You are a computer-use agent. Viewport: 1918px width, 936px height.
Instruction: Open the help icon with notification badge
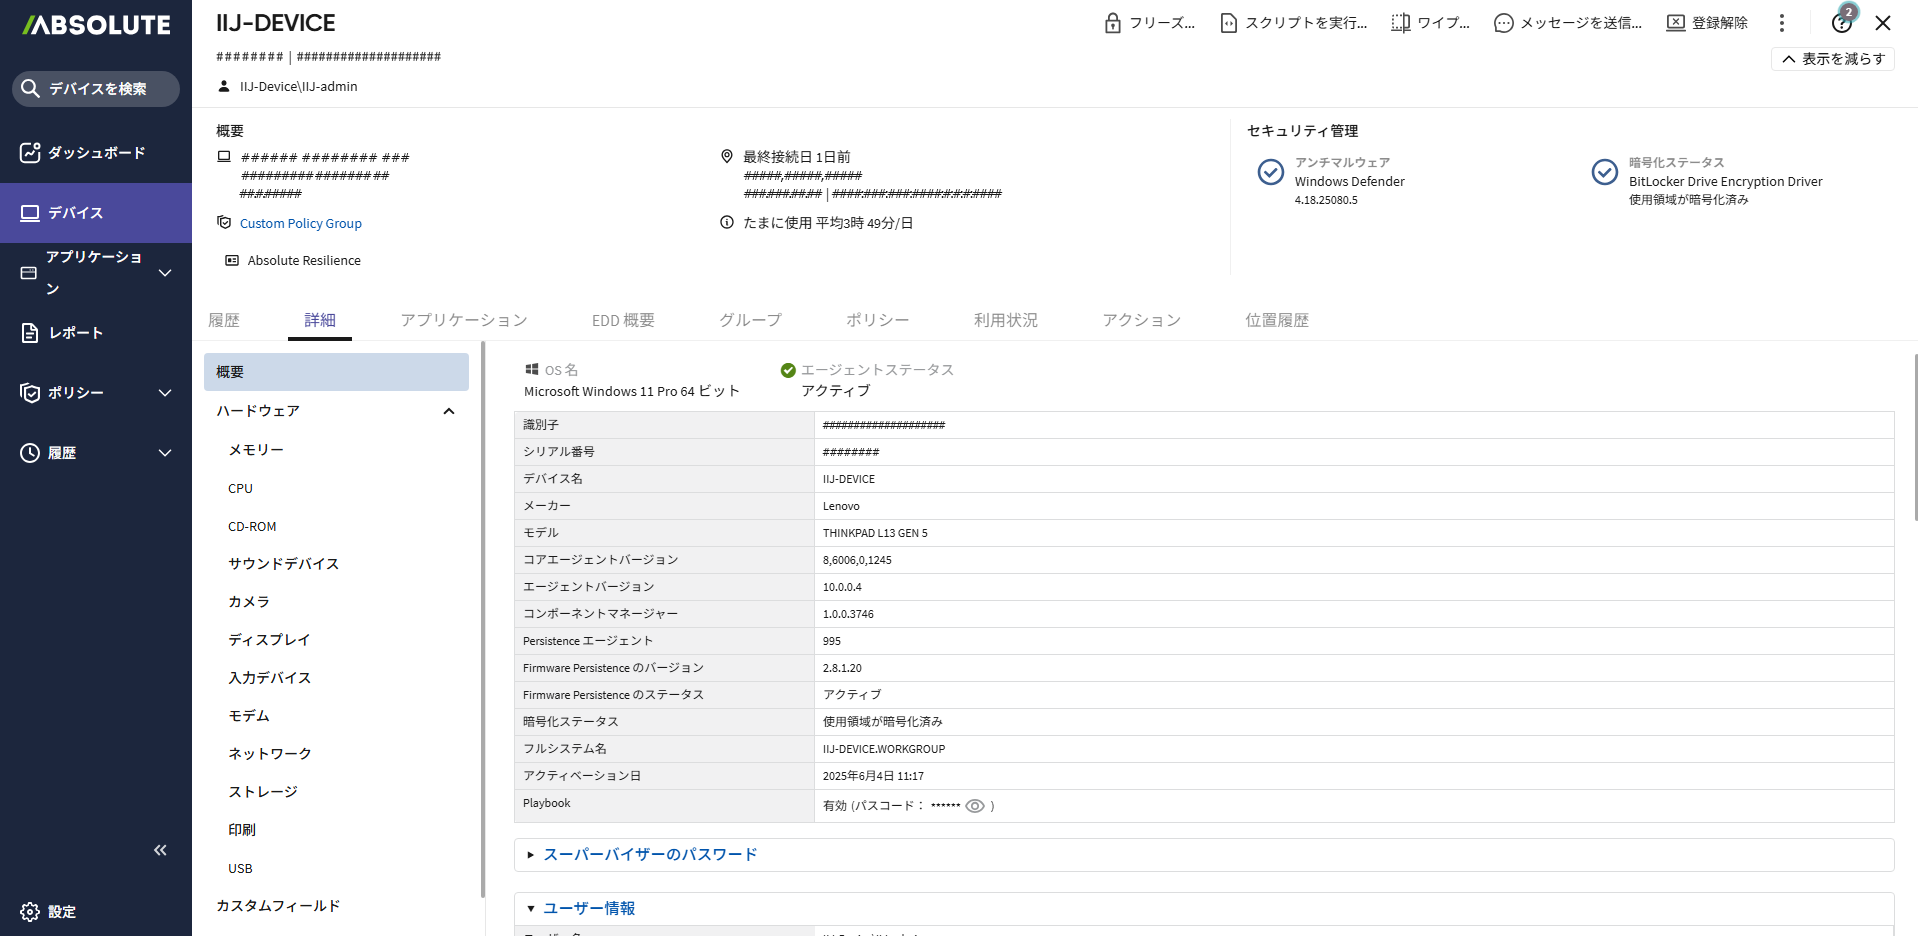point(1841,23)
